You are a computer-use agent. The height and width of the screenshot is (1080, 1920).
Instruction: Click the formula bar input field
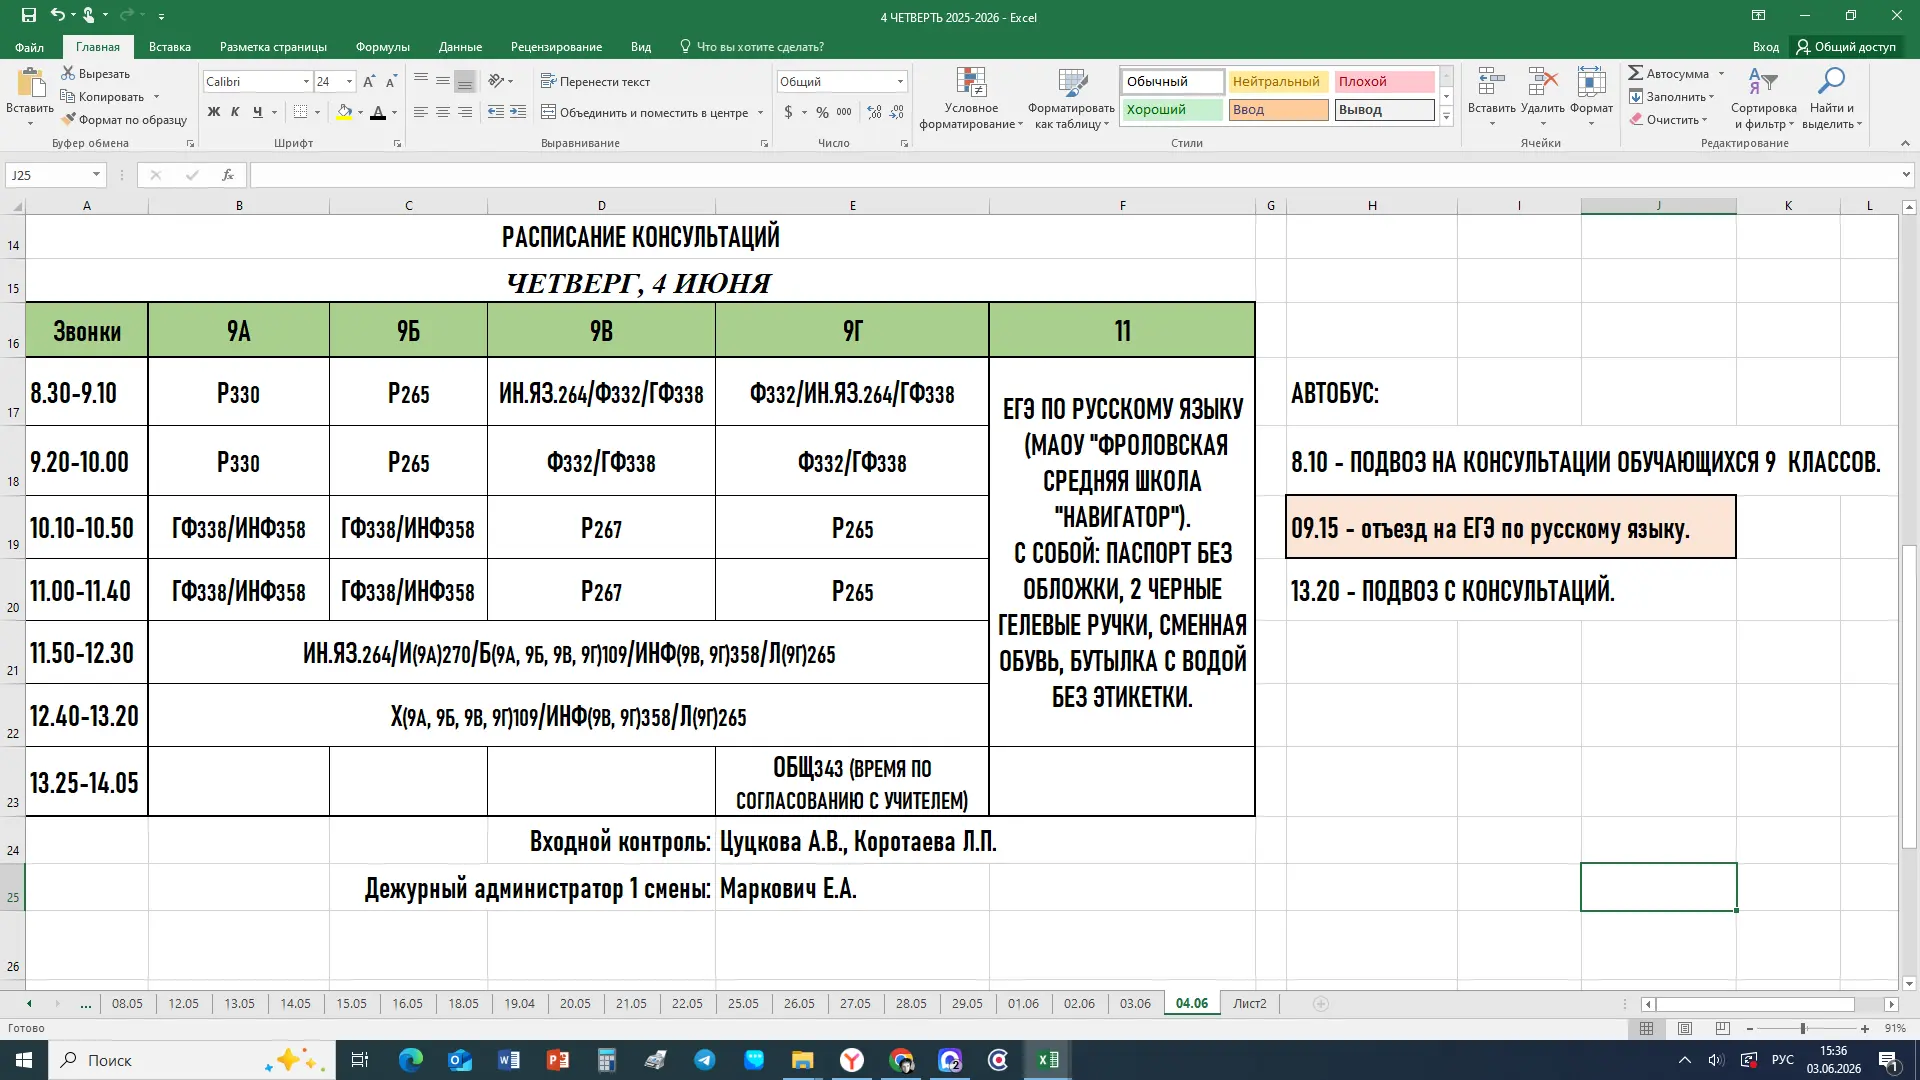pyautogui.click(x=1075, y=175)
